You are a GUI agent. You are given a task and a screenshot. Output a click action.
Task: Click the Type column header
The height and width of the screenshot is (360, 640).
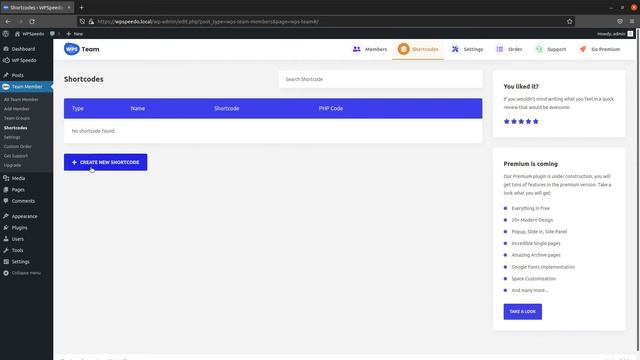pyautogui.click(x=78, y=109)
